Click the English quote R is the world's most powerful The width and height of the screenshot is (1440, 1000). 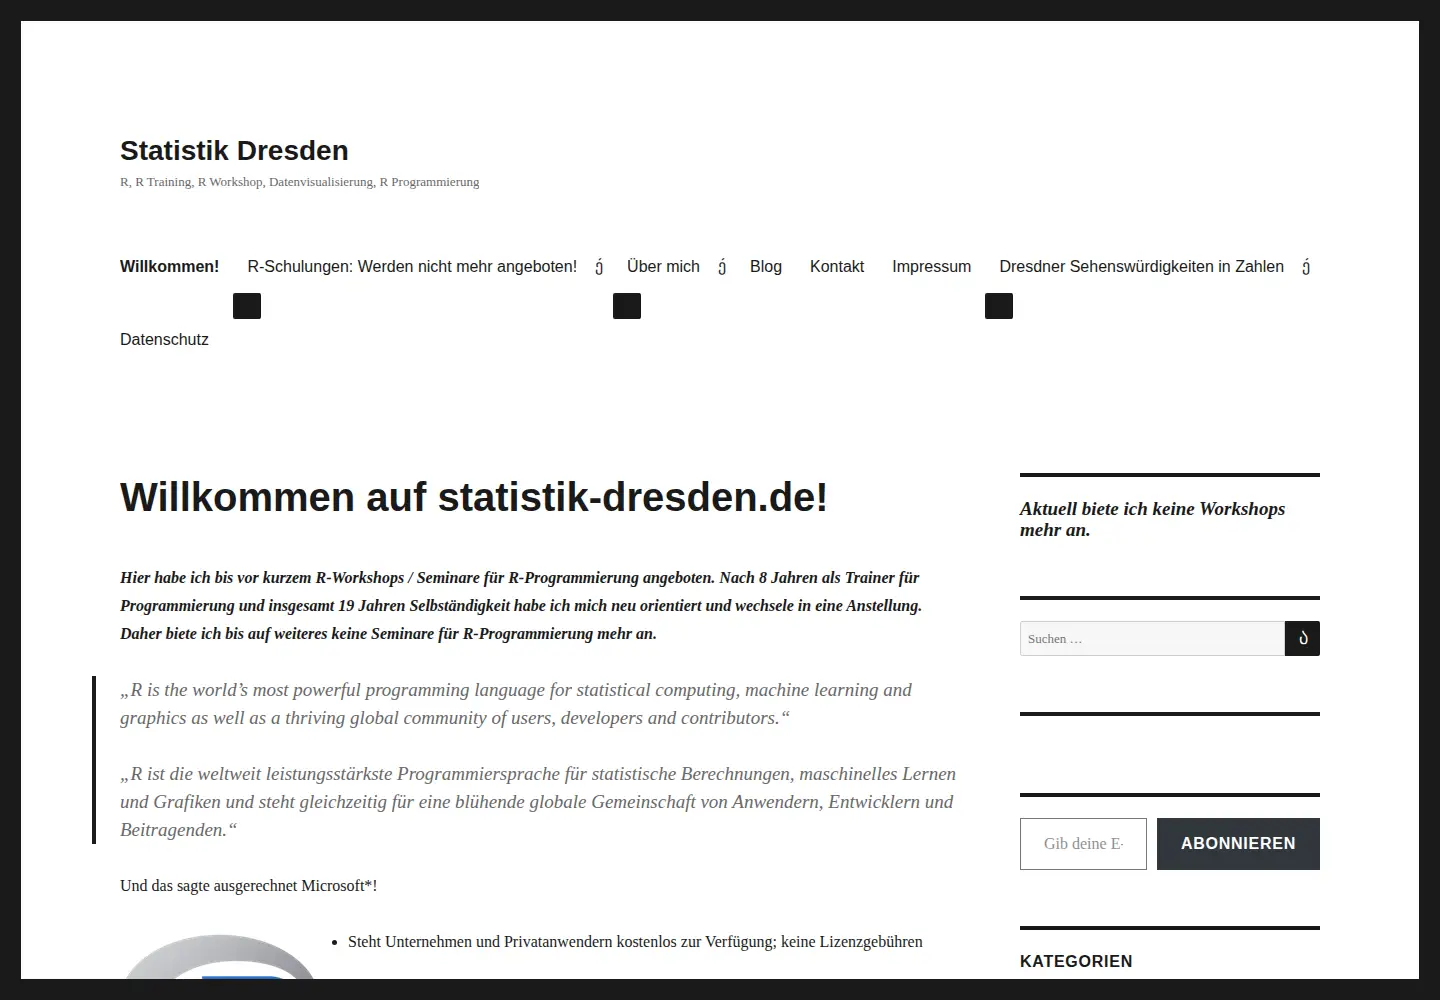click(x=516, y=704)
